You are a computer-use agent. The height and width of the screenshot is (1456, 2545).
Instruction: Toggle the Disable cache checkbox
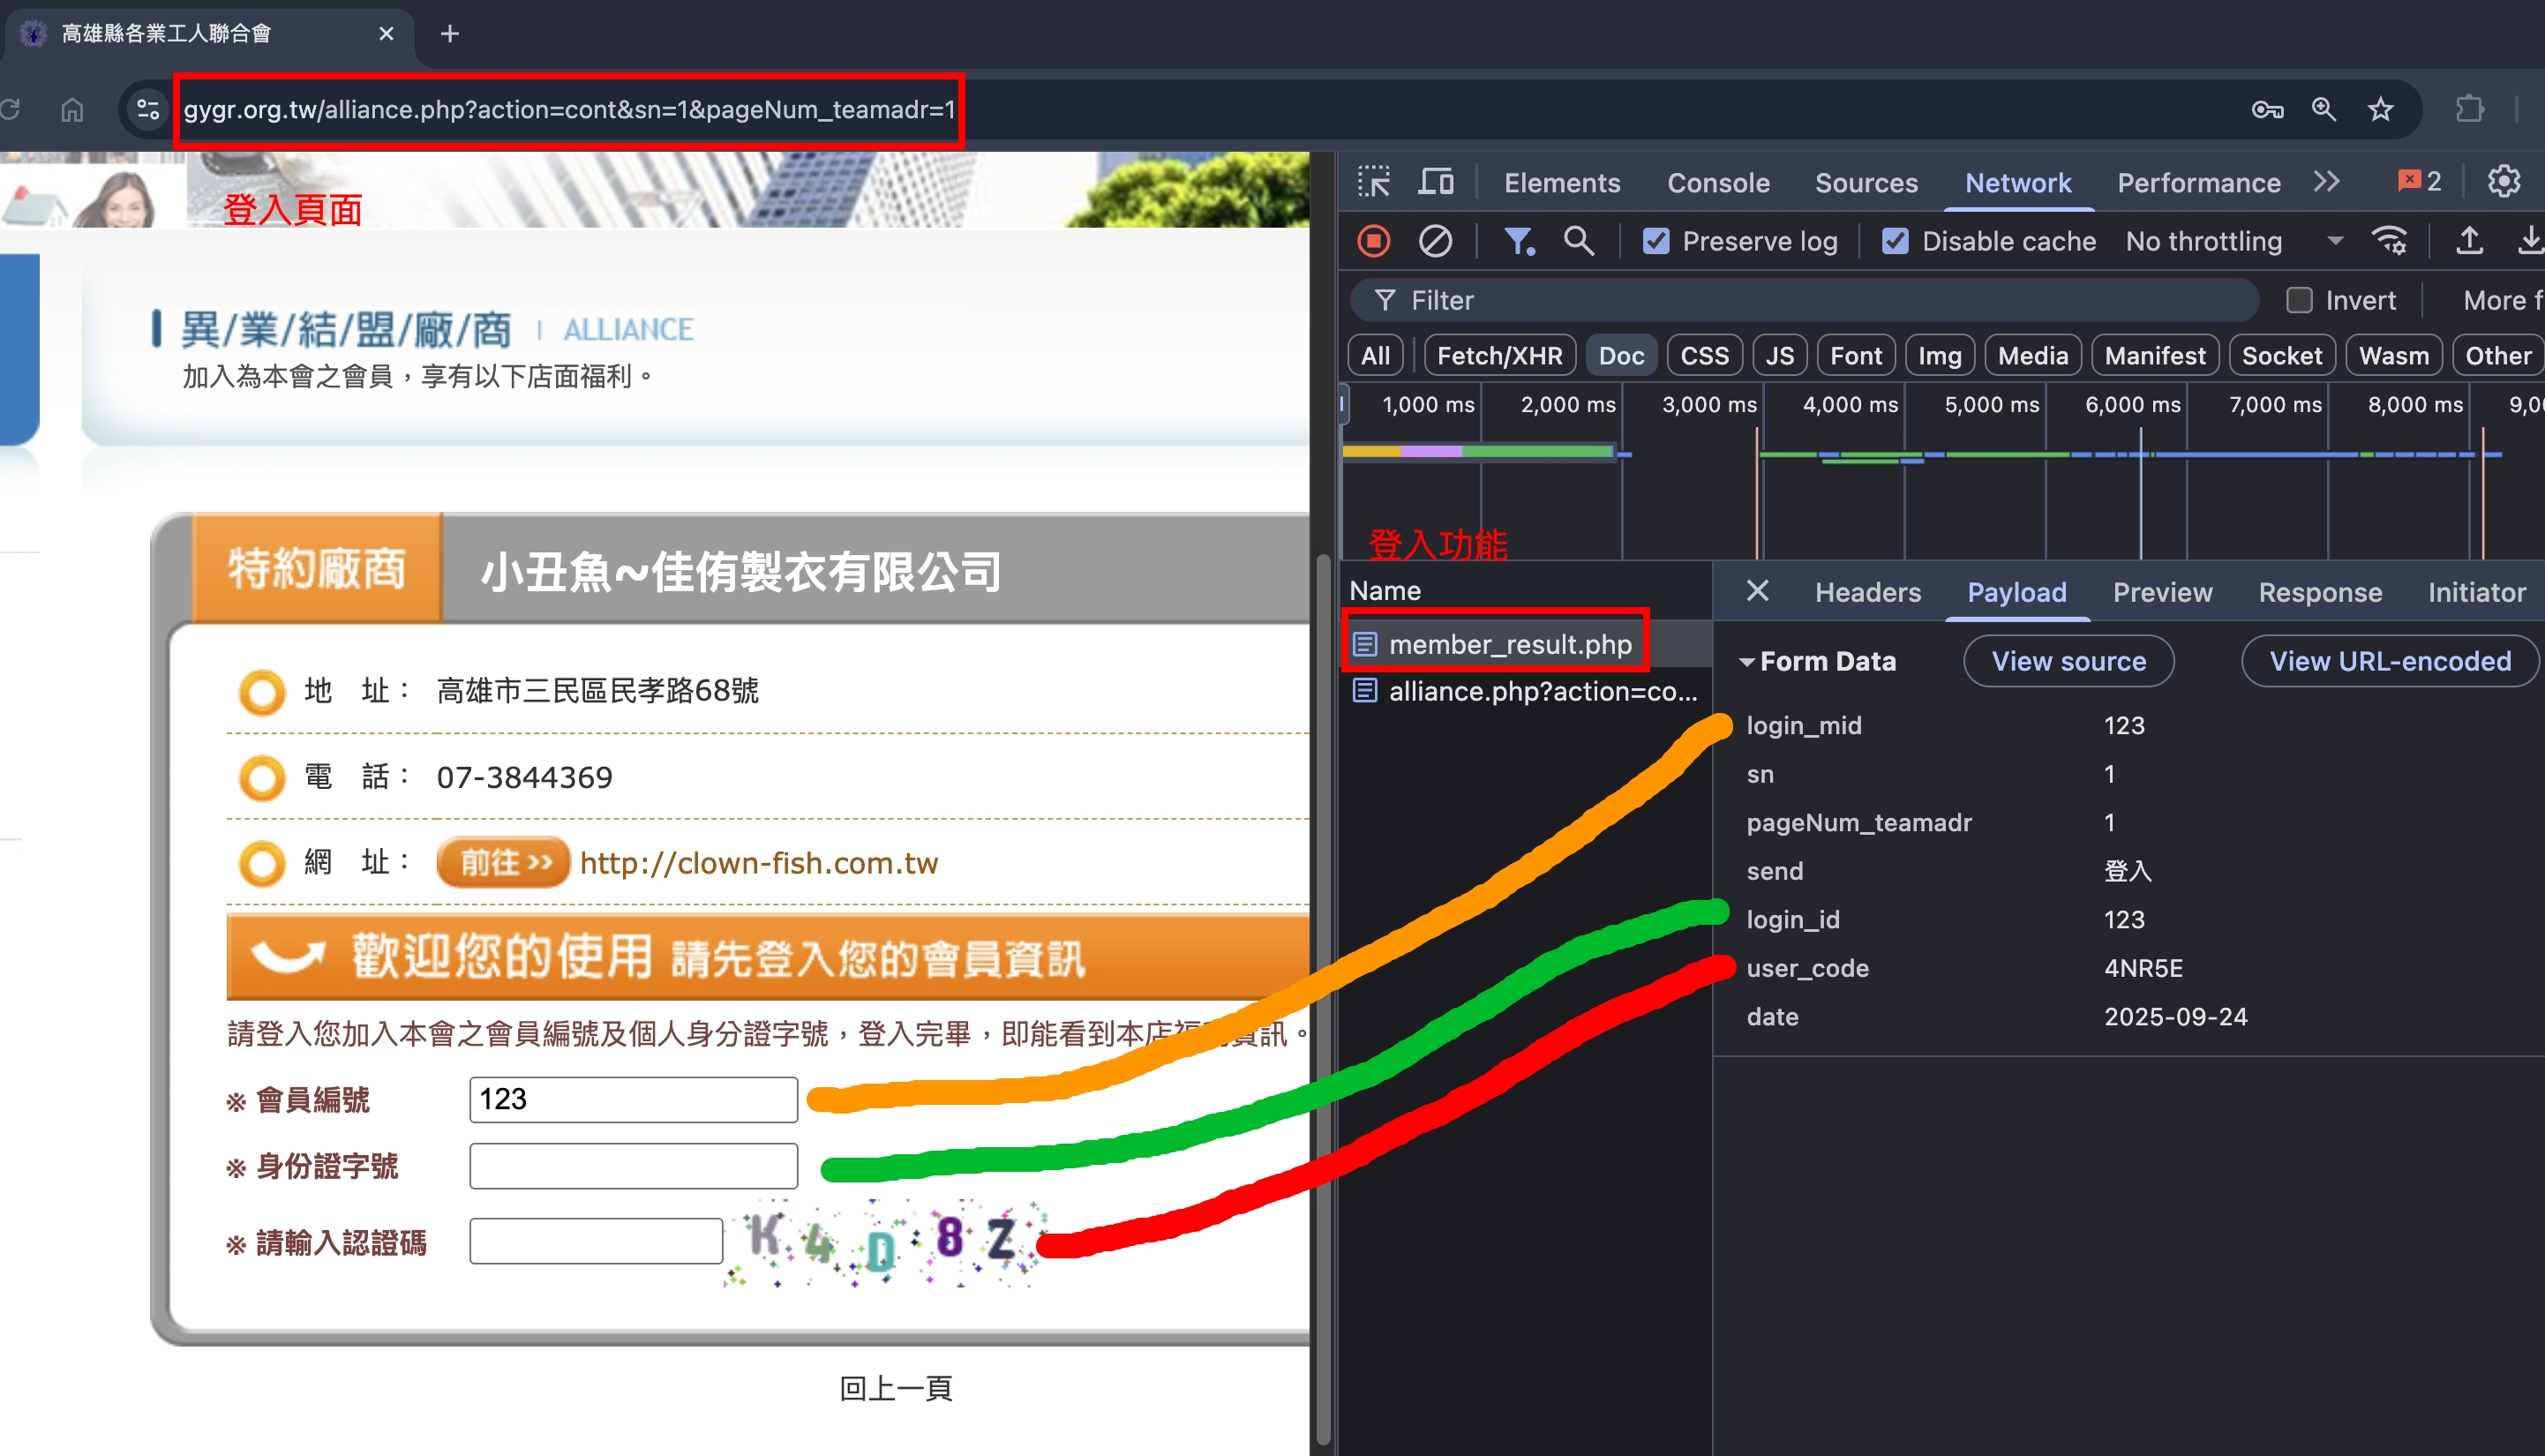click(1895, 241)
